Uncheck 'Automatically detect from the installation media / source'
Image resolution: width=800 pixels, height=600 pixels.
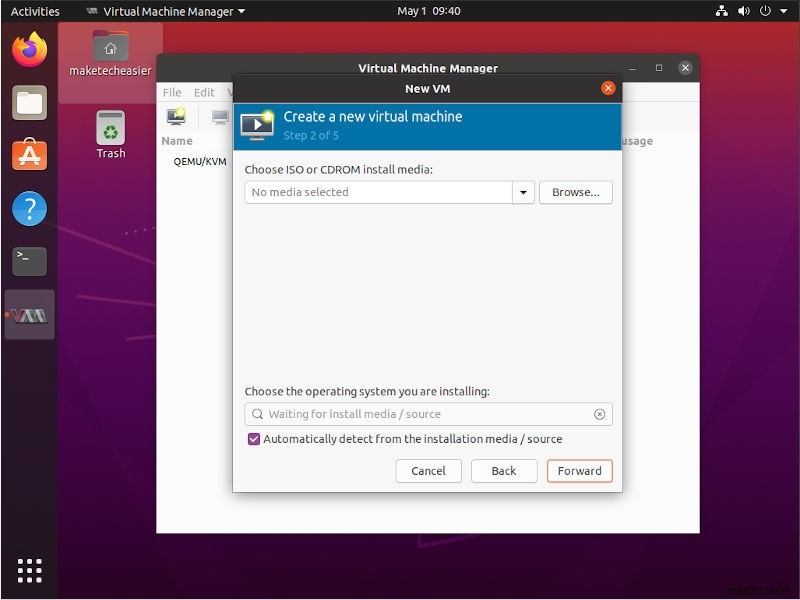point(254,439)
